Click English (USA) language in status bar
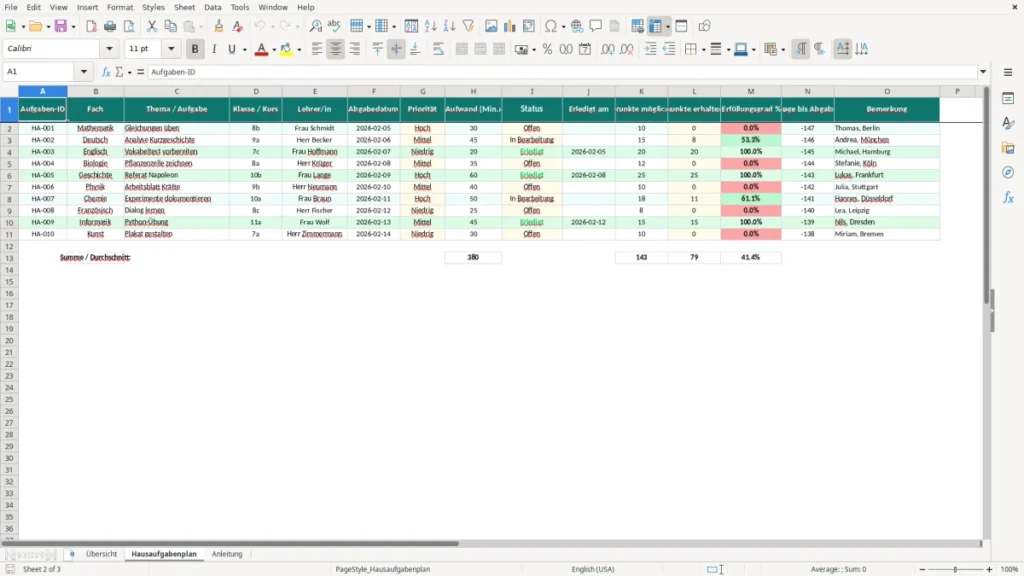 (593, 569)
